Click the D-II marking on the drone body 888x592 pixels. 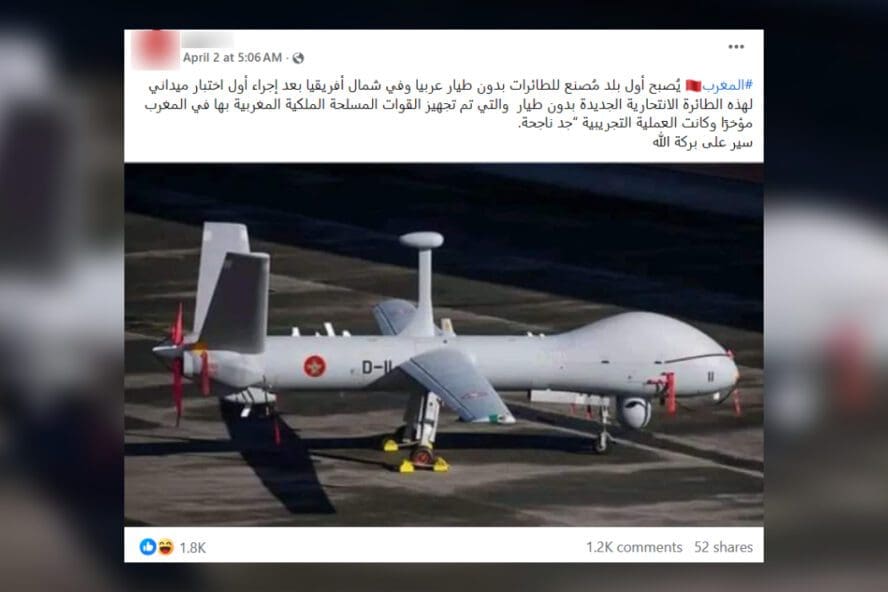coord(377,367)
